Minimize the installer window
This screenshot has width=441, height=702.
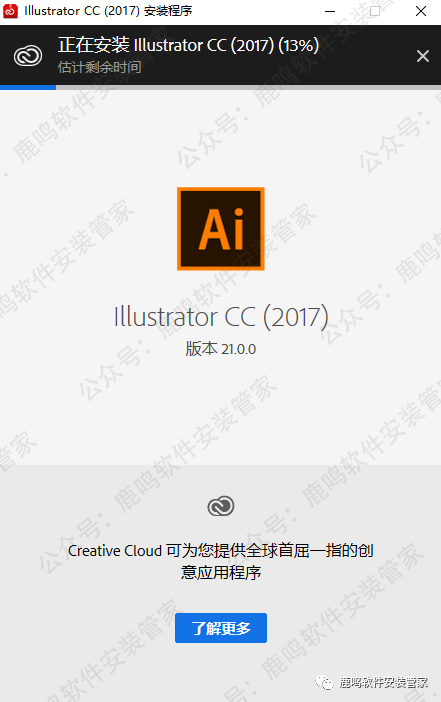click(330, 11)
